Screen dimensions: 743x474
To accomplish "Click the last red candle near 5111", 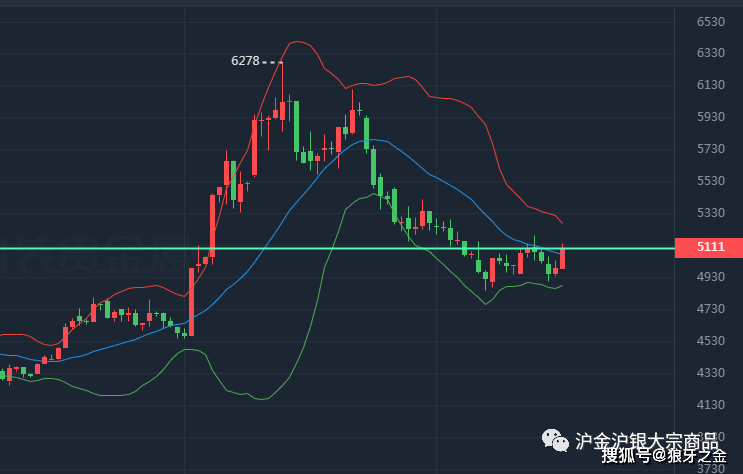I will (x=562, y=258).
